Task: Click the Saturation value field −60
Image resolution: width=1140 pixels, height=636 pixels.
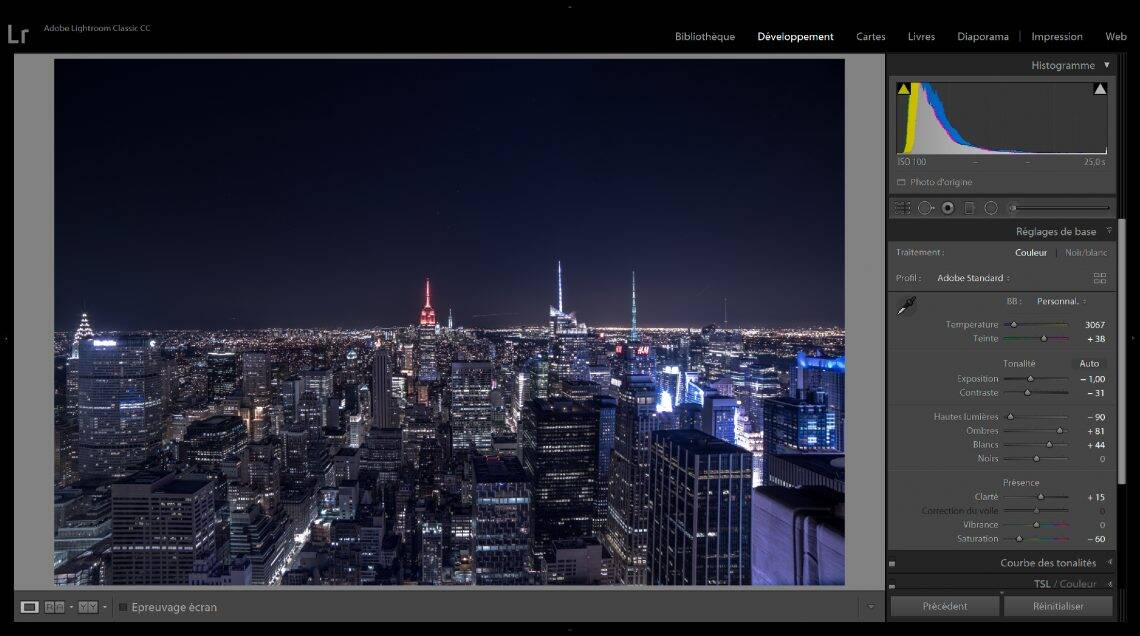Action: [x=1096, y=539]
